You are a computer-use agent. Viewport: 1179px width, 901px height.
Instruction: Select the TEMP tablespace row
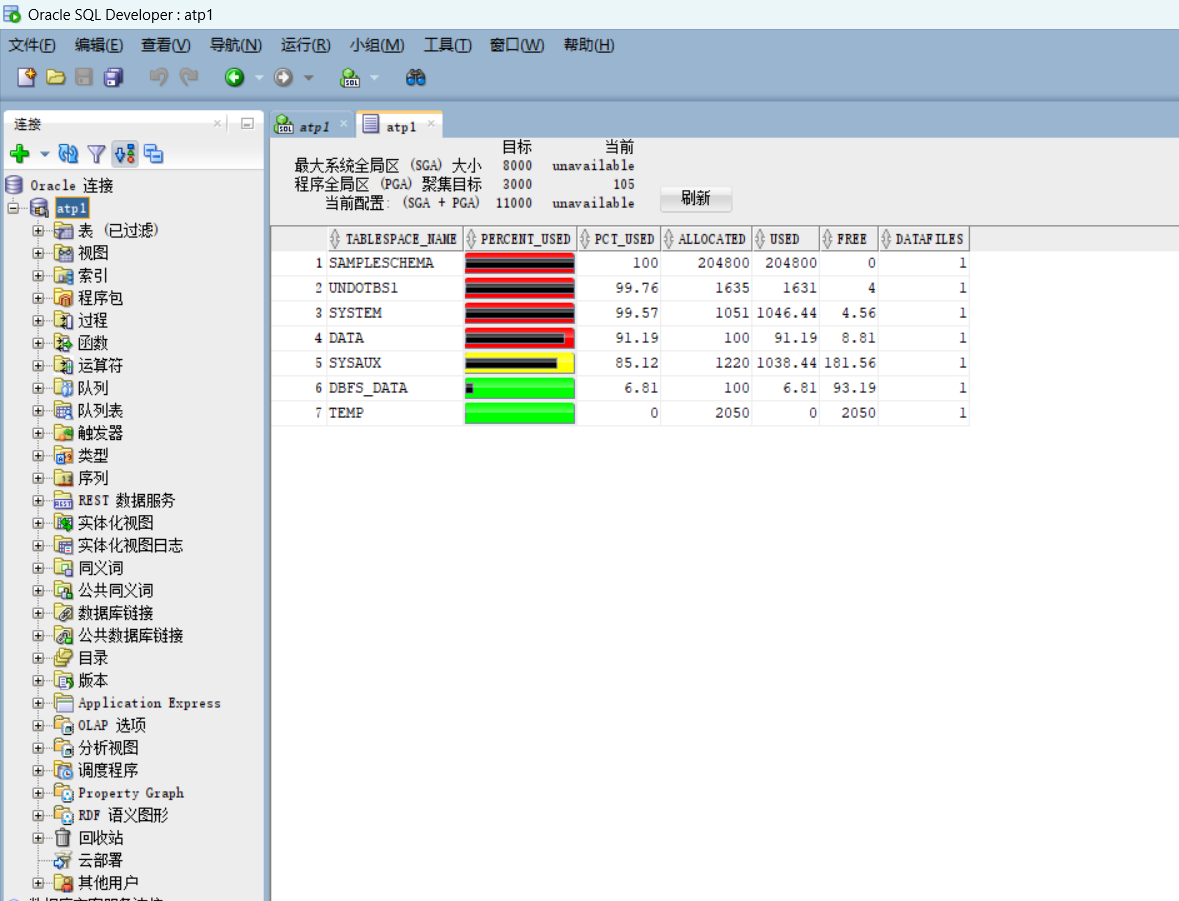coord(620,413)
